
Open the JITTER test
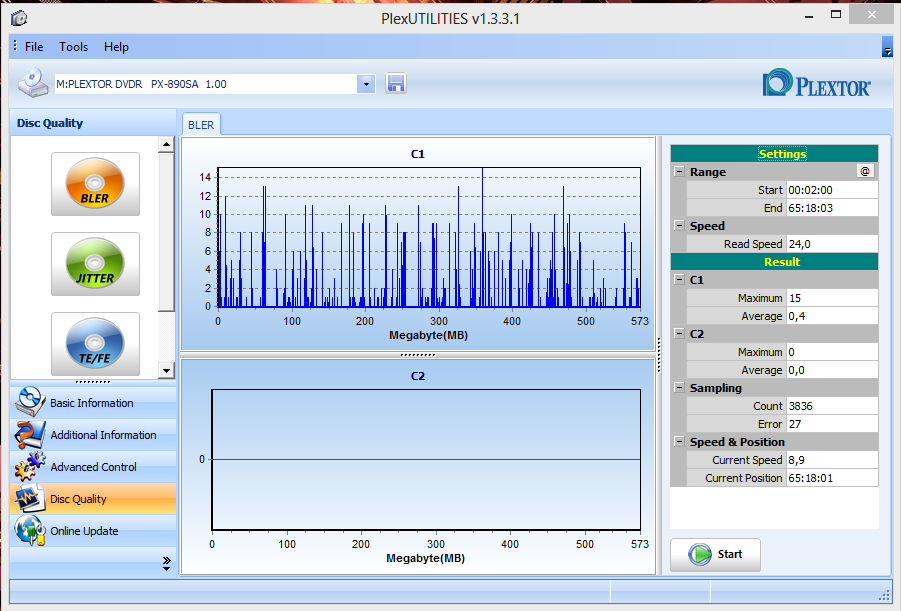95,264
